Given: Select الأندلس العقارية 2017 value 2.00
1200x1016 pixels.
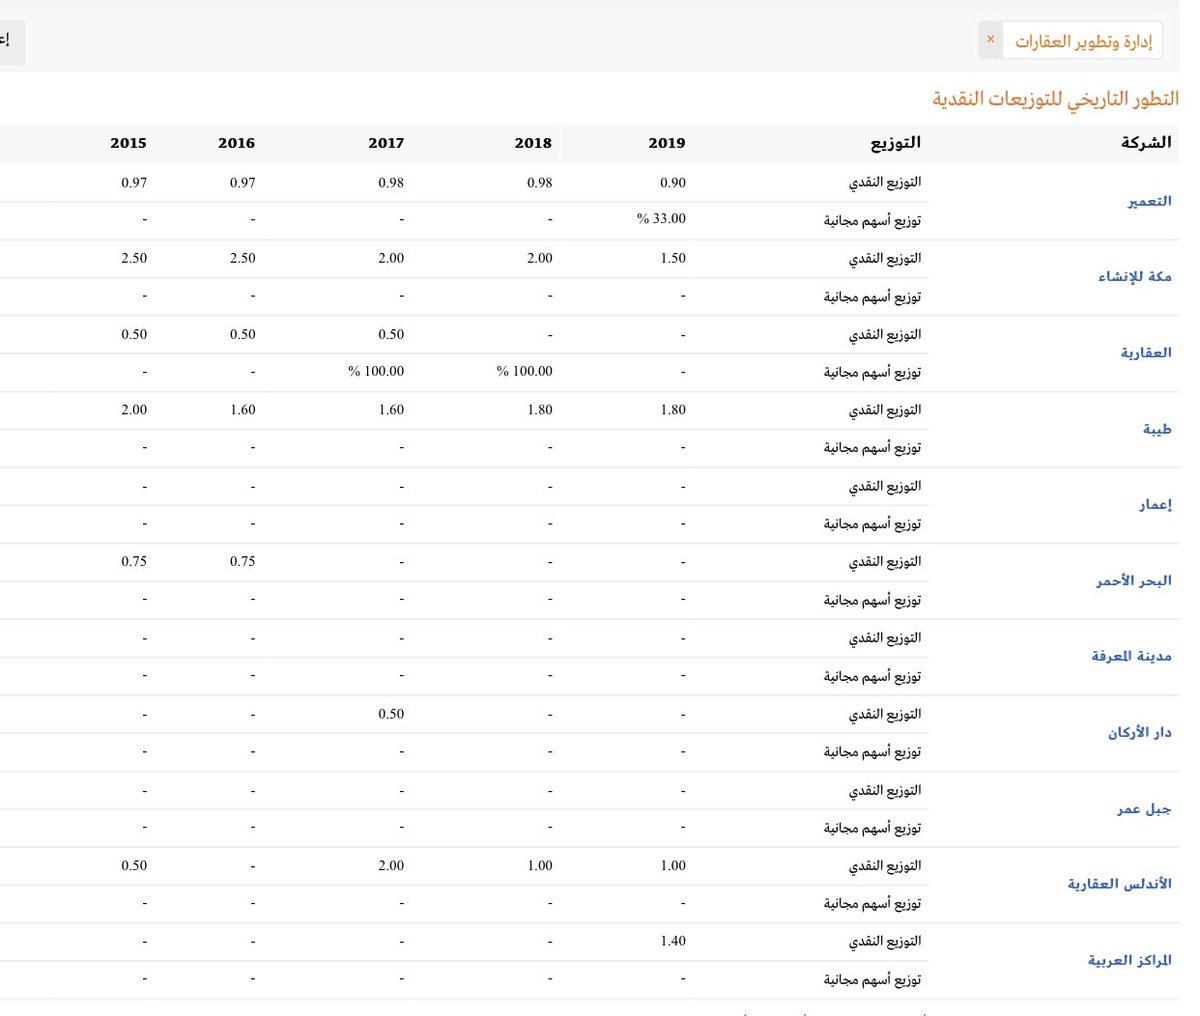Looking at the screenshot, I should point(391,866).
